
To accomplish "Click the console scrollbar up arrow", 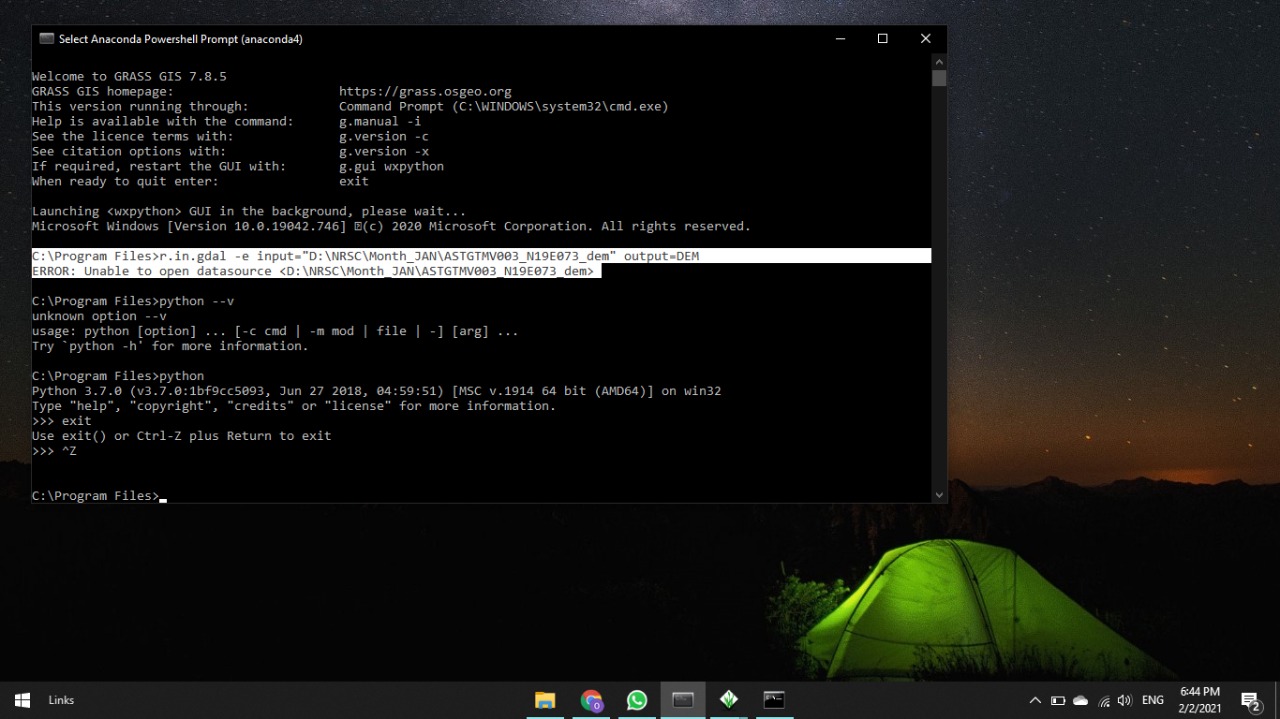I will pos(939,62).
